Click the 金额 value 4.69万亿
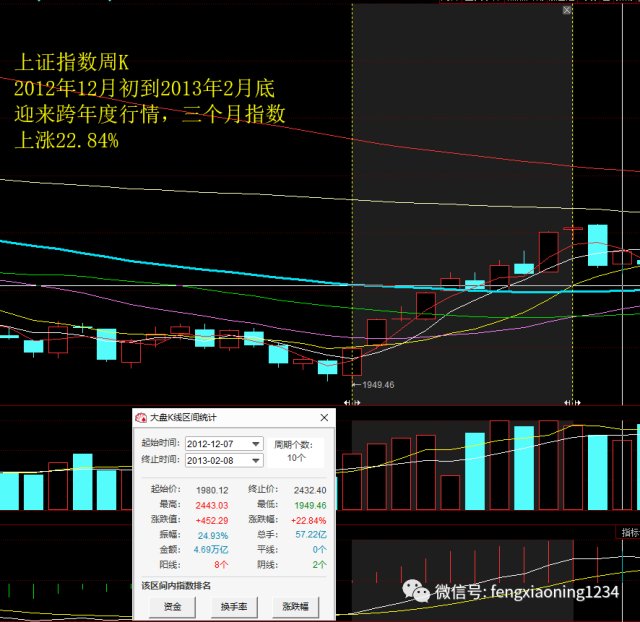 coord(211,550)
